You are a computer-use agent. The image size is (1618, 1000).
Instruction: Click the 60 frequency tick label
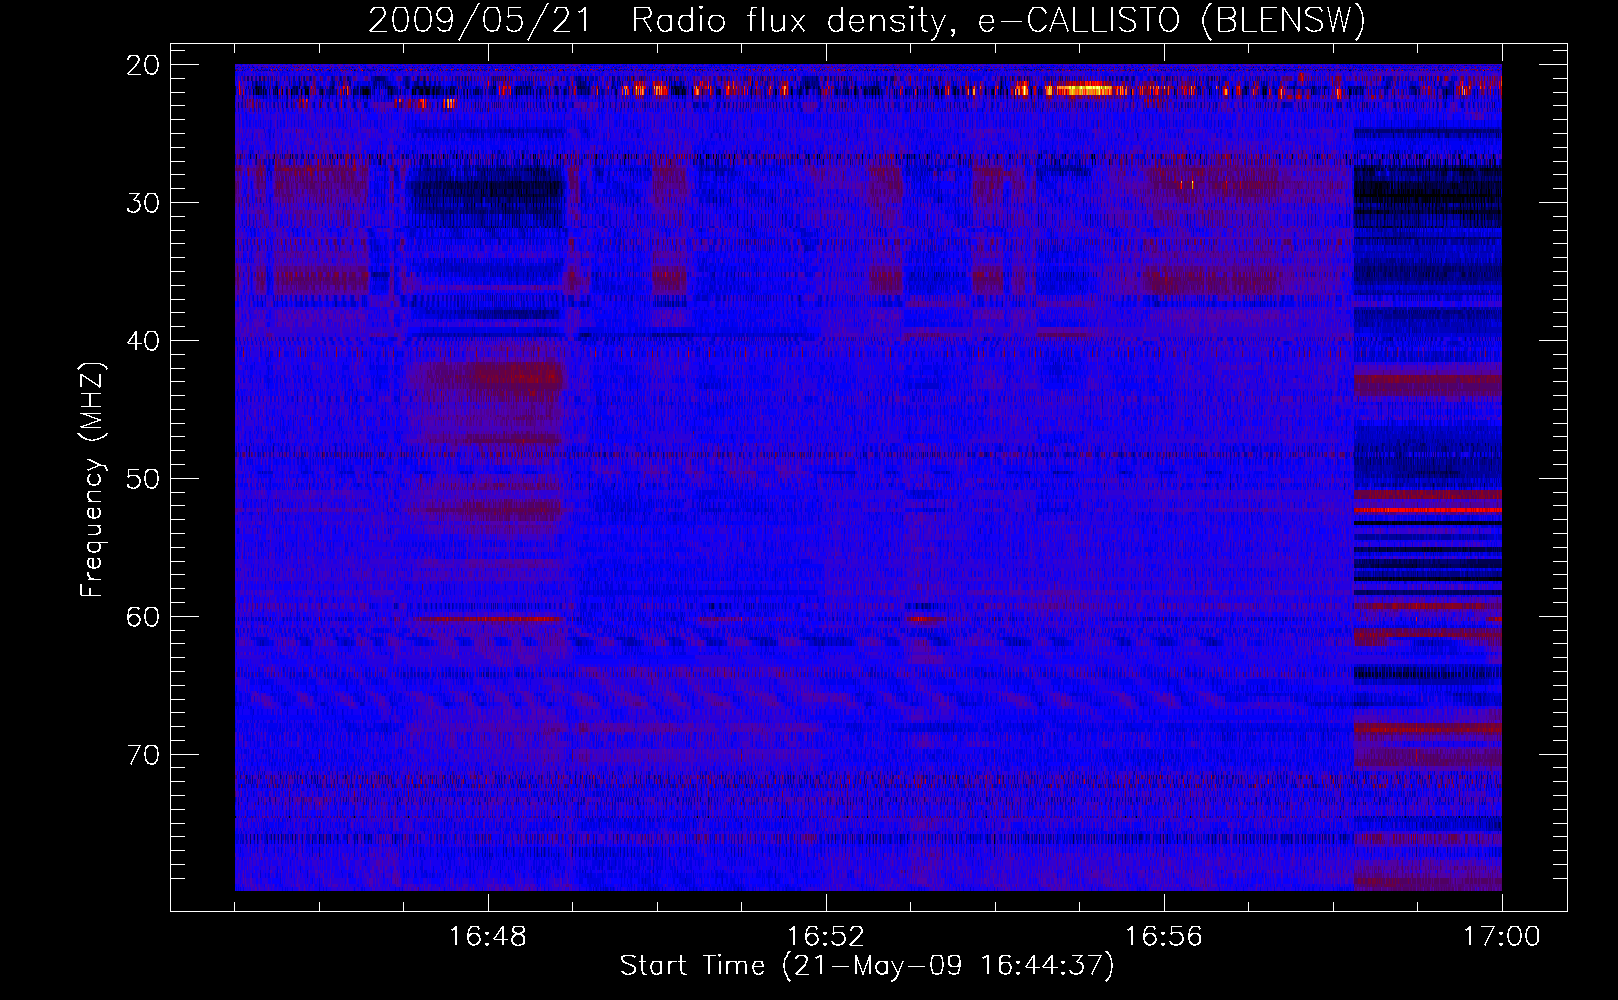tap(143, 617)
